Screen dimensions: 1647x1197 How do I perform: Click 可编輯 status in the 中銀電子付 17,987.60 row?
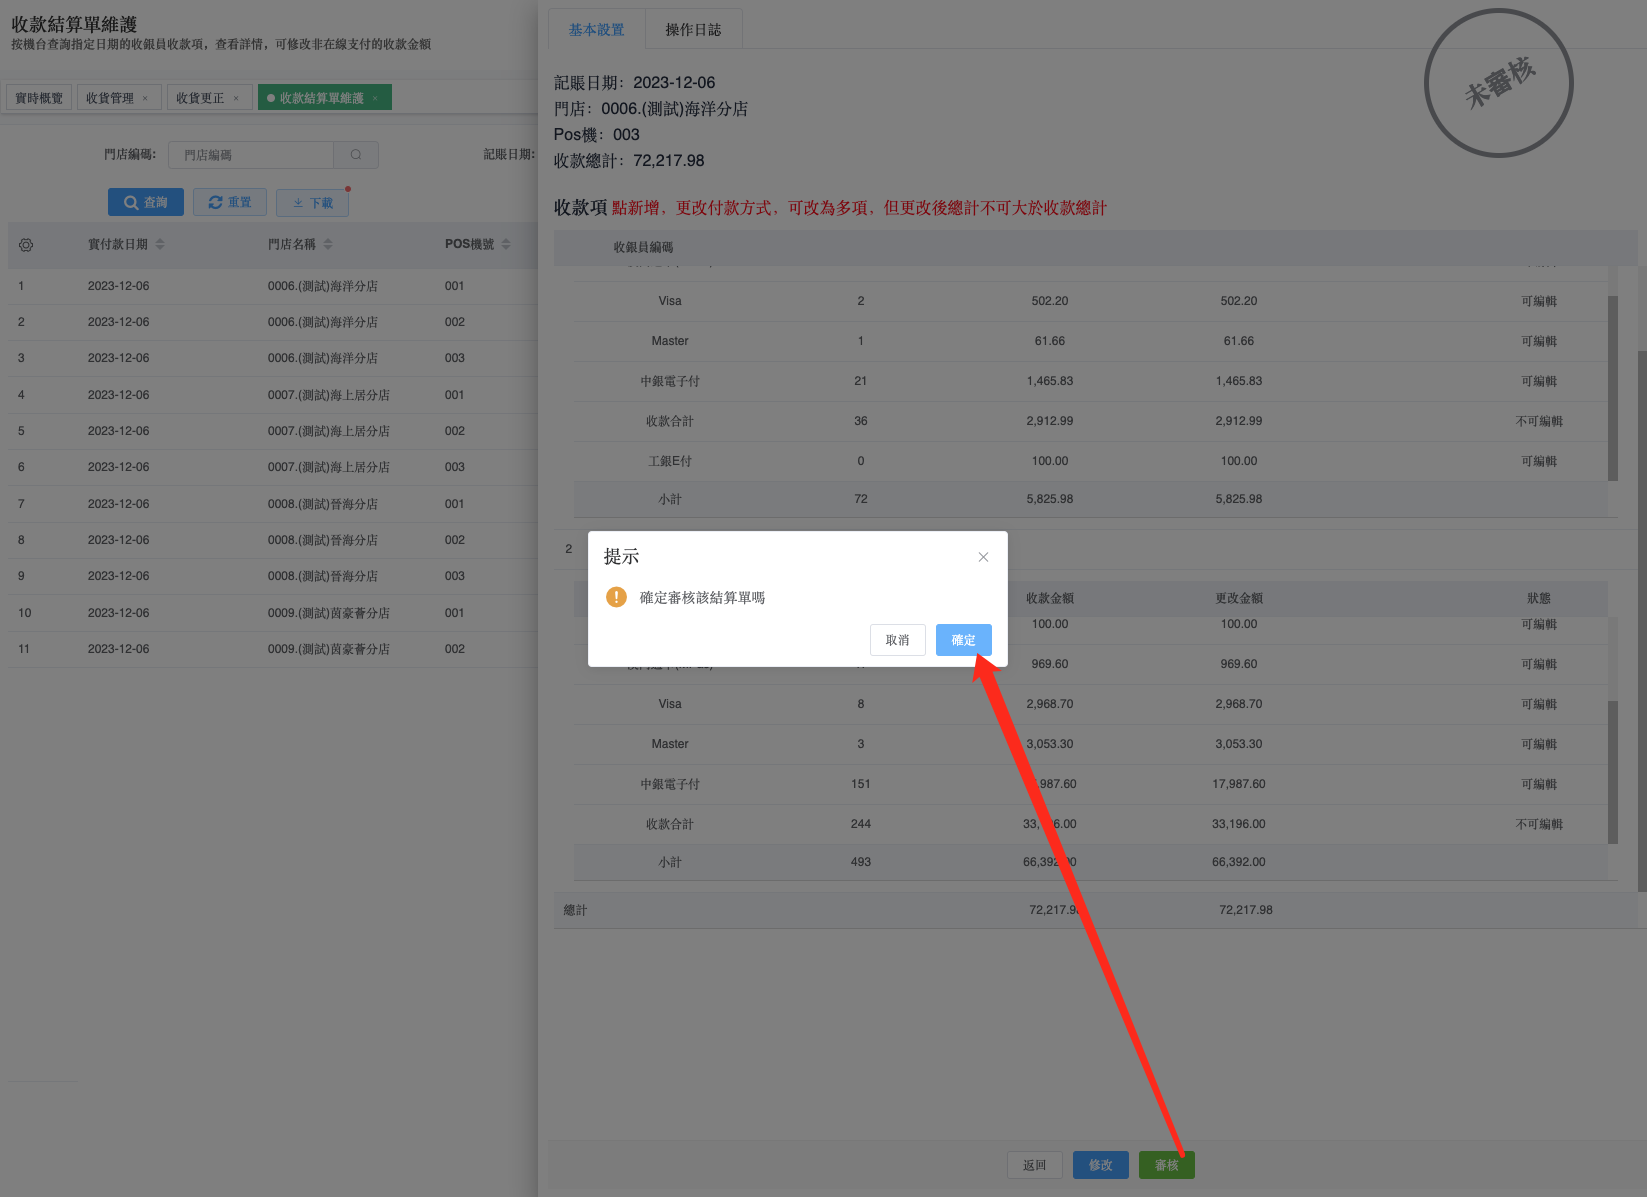click(1539, 784)
